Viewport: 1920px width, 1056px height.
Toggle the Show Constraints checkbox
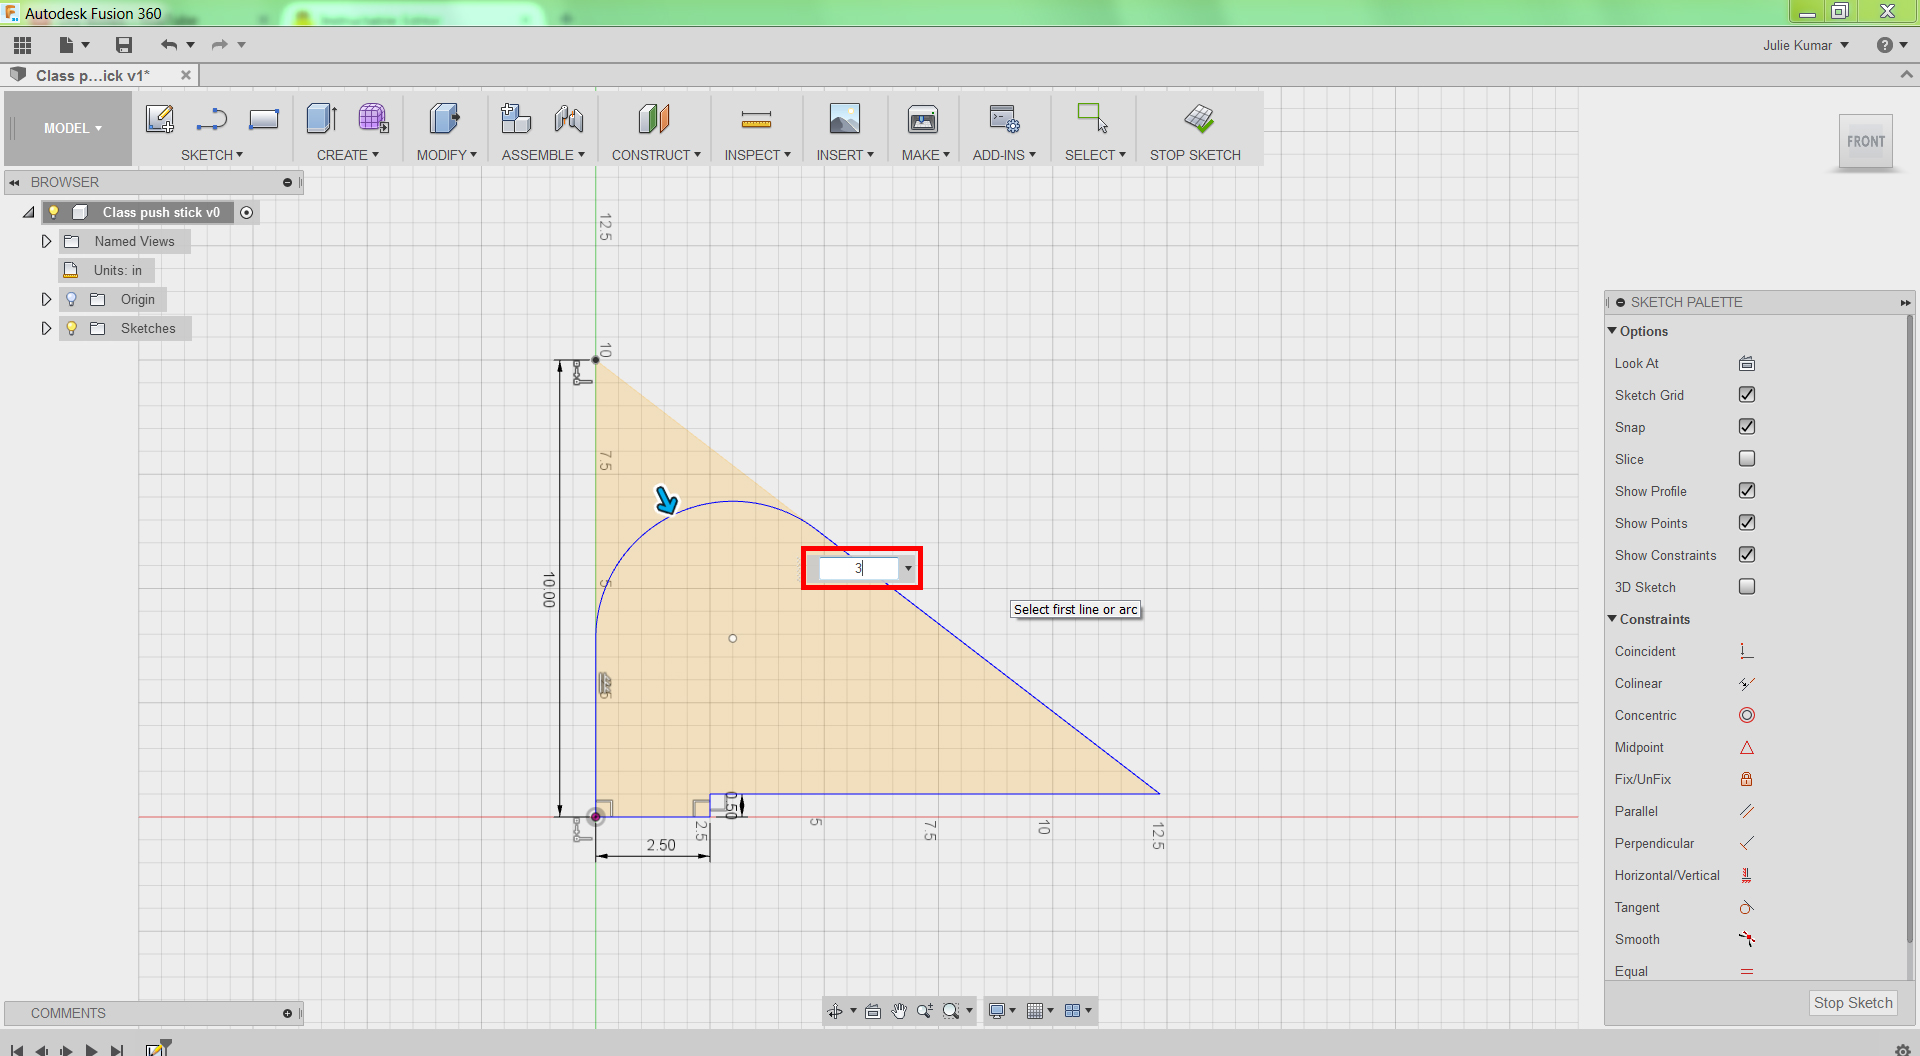click(1747, 555)
